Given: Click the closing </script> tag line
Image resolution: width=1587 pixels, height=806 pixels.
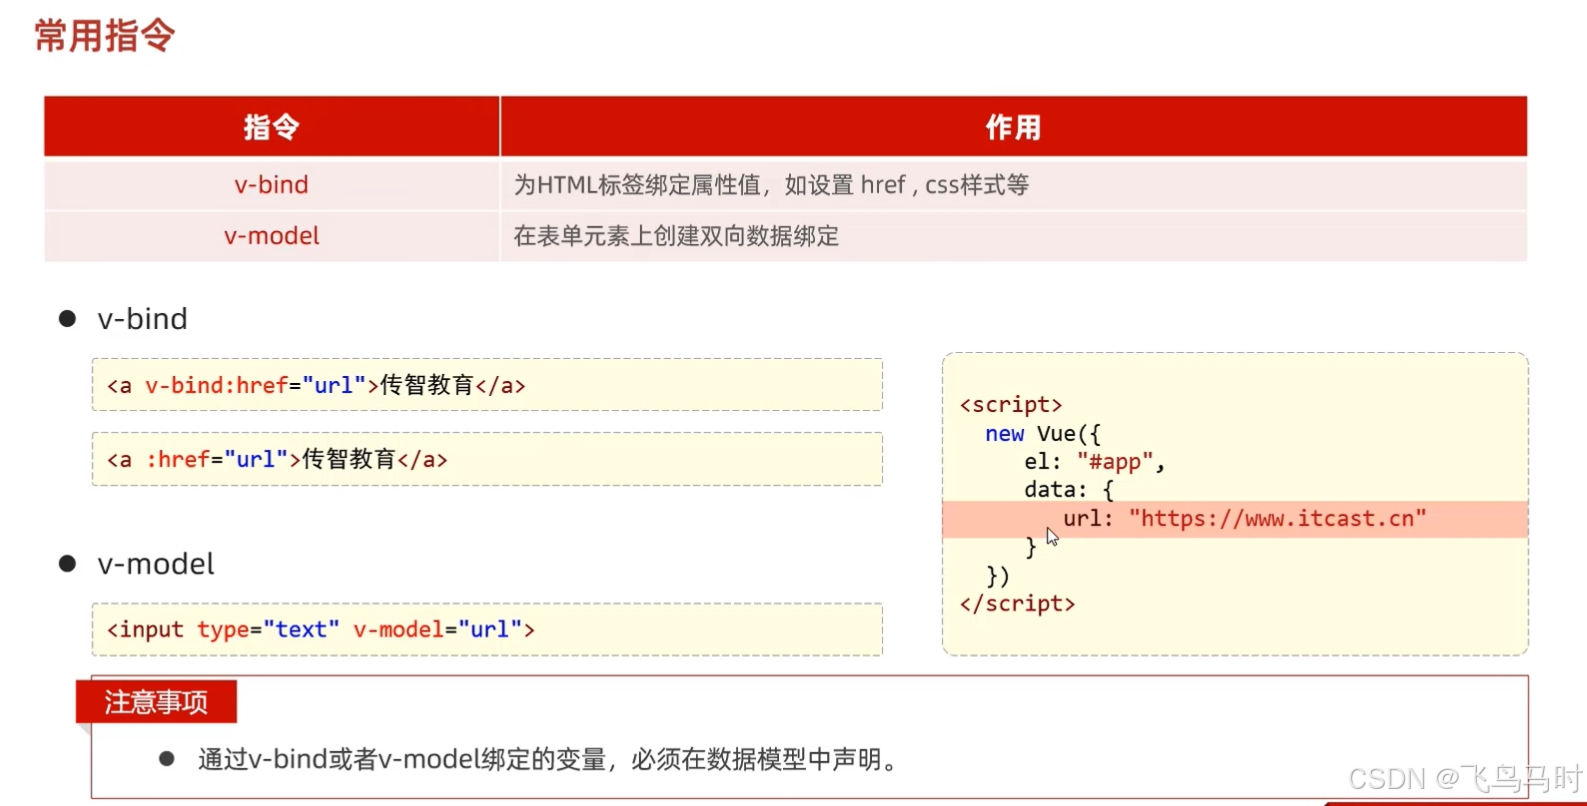Looking at the screenshot, I should click(1017, 604).
